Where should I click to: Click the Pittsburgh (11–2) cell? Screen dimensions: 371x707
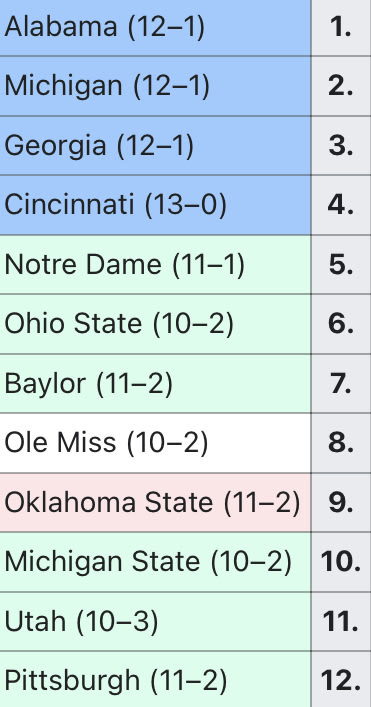tap(155, 679)
